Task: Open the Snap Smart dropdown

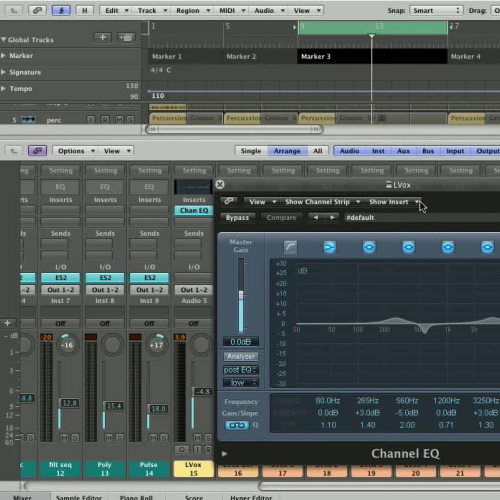Action: pos(436,11)
